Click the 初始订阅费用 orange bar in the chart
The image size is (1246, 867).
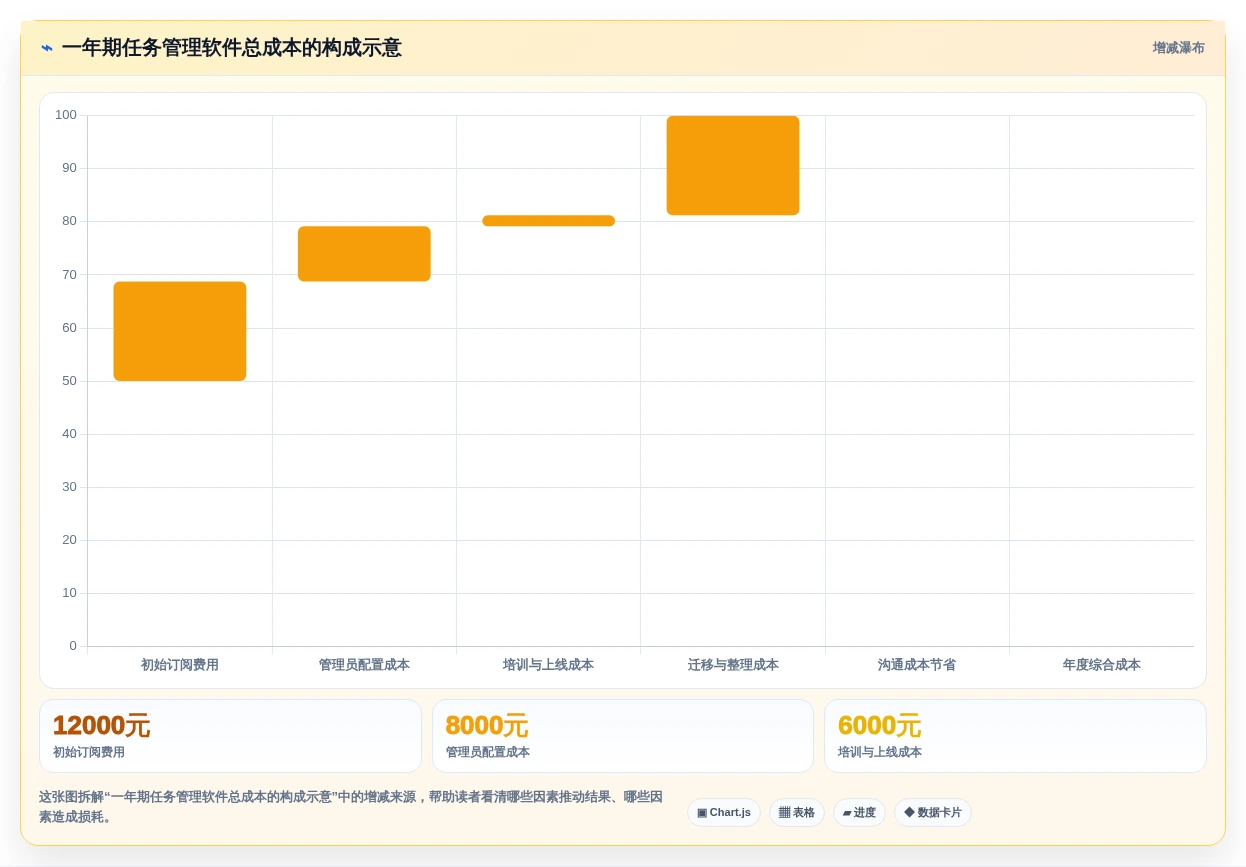180,331
